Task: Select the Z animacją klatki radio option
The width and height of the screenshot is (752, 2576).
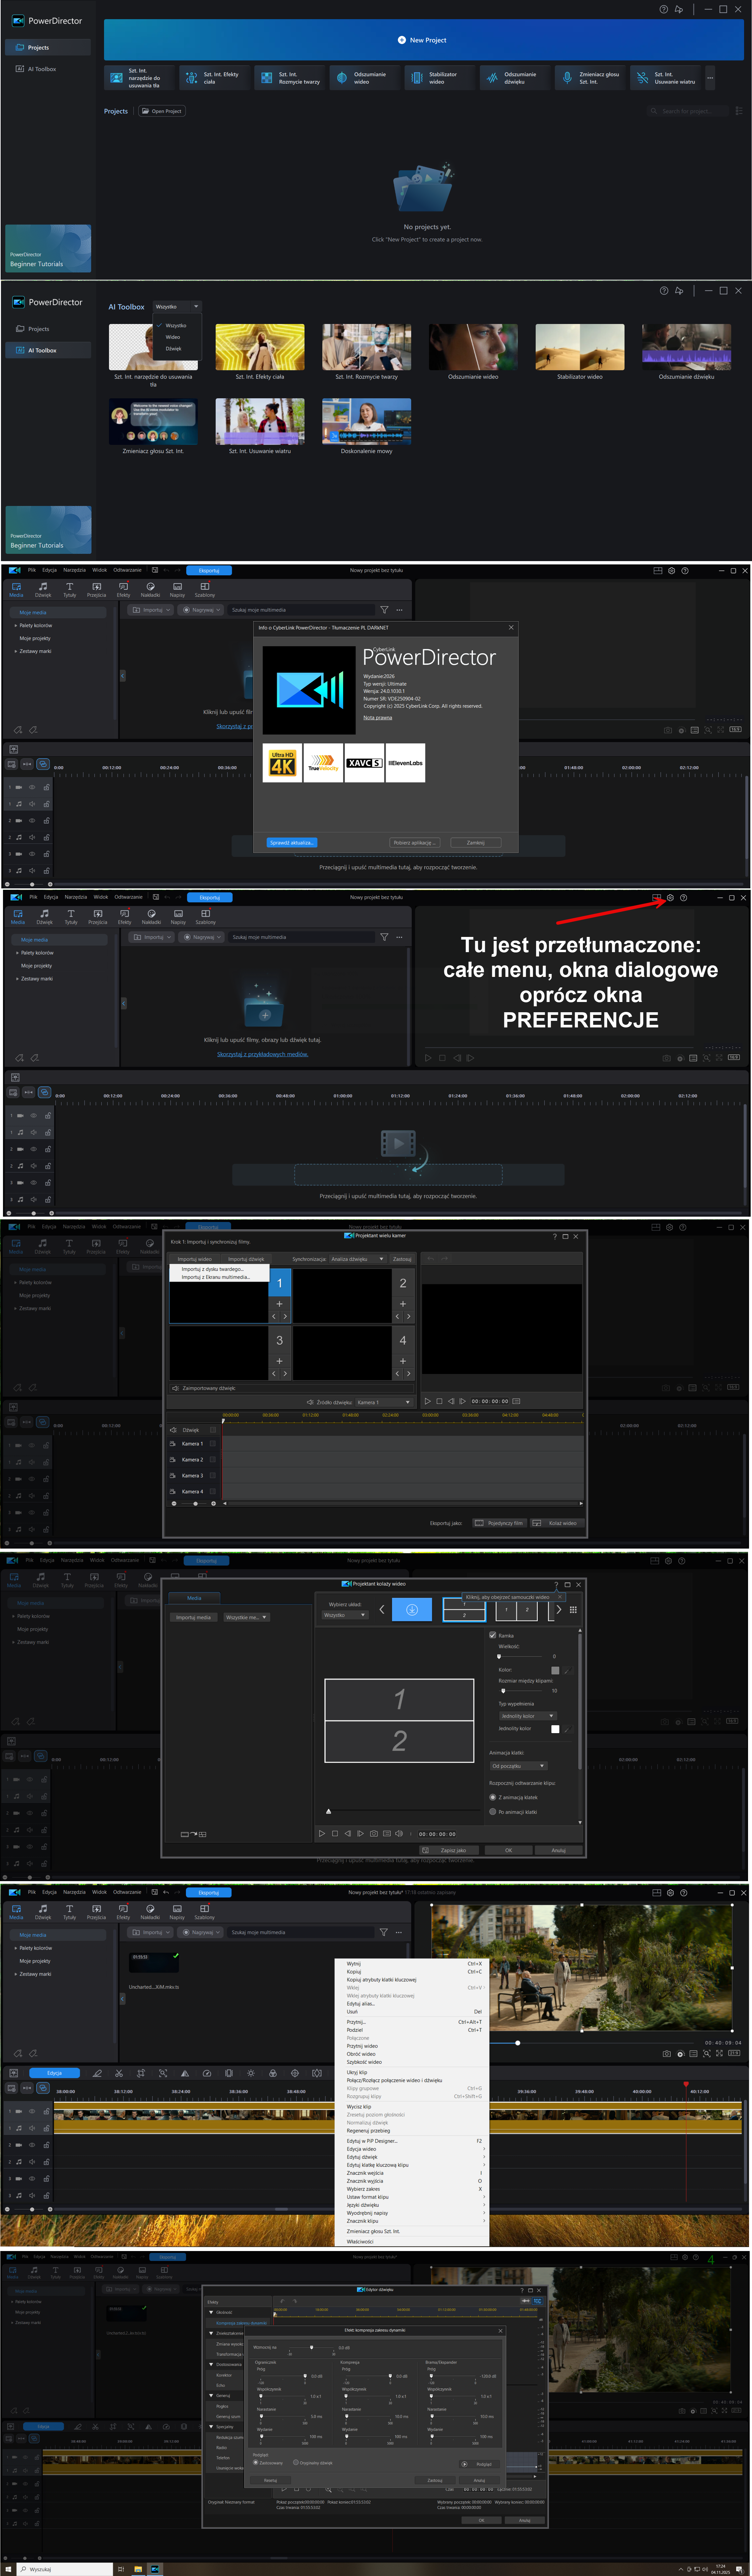Action: (493, 1797)
